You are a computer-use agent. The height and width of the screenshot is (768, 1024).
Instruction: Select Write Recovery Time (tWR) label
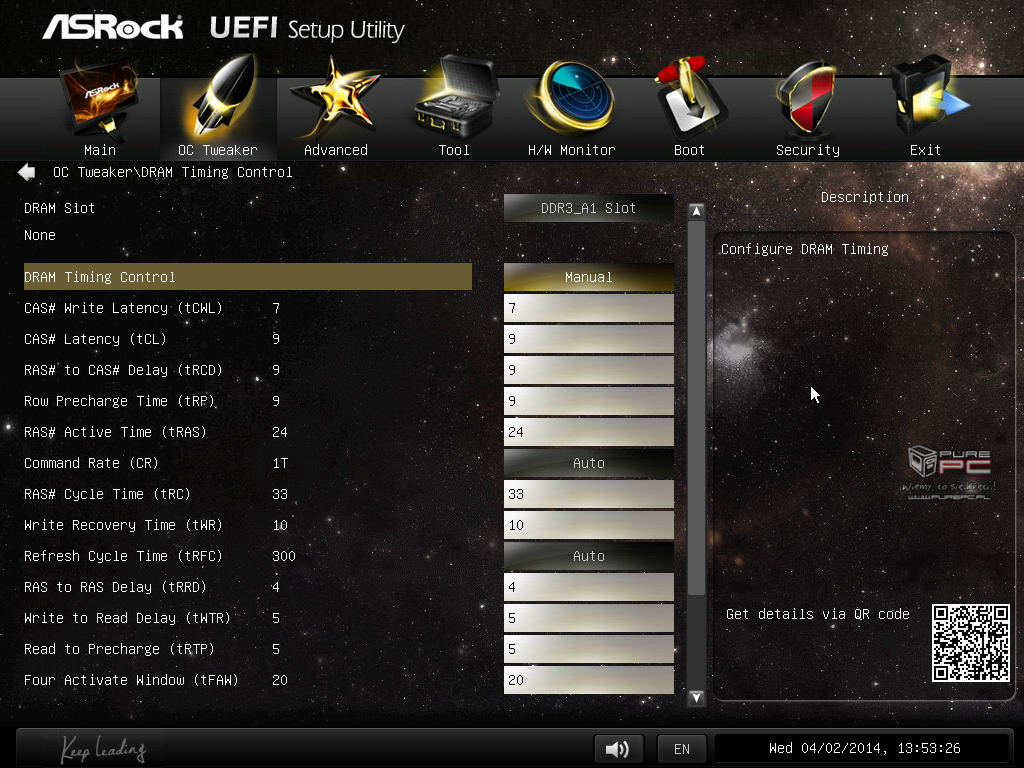pos(123,525)
